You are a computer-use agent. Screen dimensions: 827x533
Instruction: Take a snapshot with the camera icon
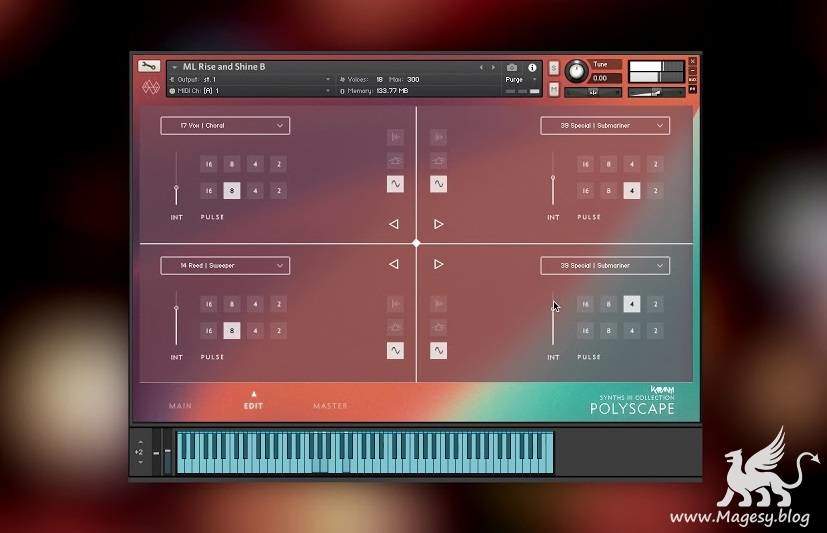point(512,67)
